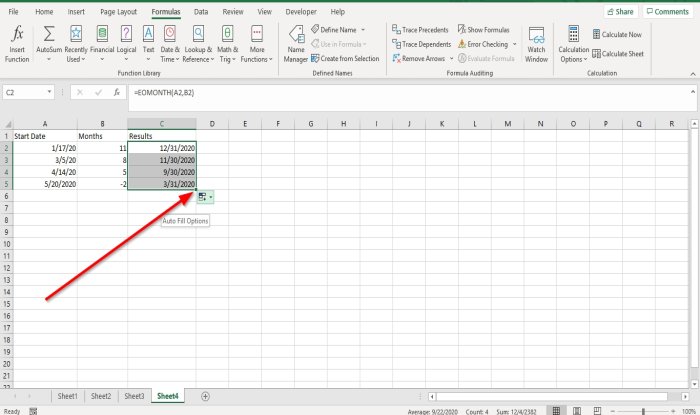Switch to Sheet3 tab
Screen dimensions: 700x415
coord(134,396)
